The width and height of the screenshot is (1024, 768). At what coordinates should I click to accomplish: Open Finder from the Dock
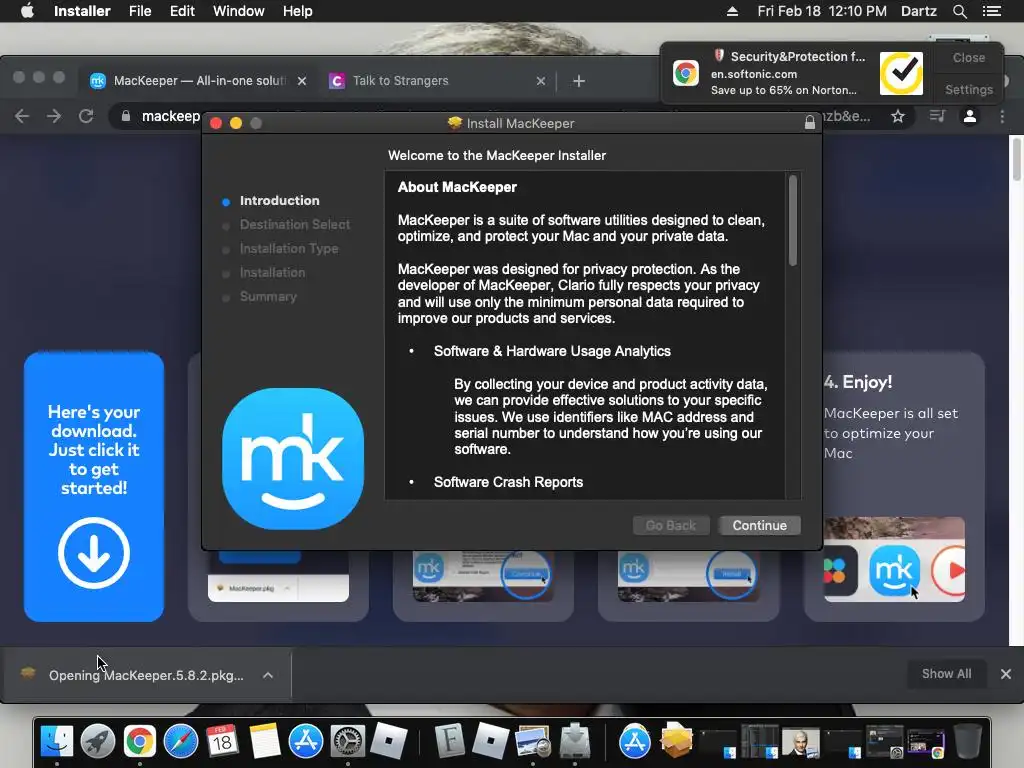click(x=57, y=741)
